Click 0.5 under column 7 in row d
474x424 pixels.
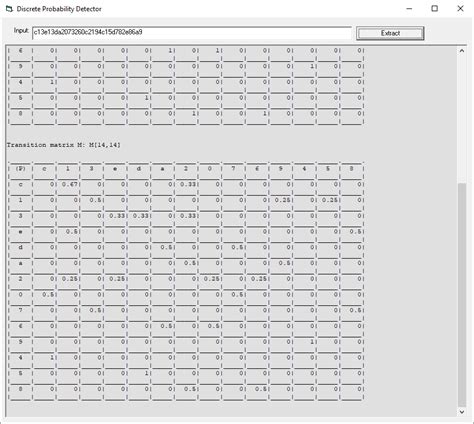click(x=237, y=247)
